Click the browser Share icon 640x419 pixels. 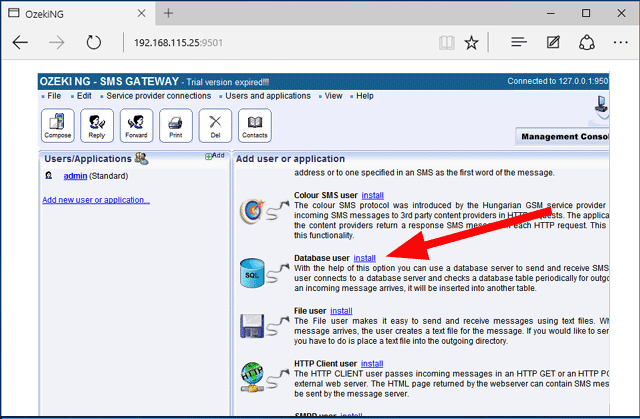[587, 42]
